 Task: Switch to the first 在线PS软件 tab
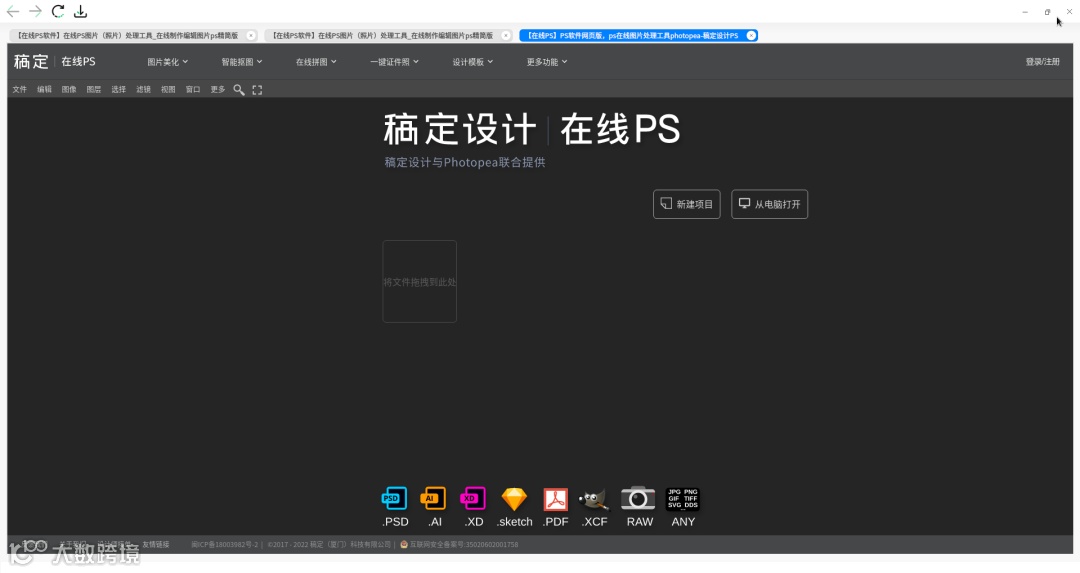click(128, 35)
